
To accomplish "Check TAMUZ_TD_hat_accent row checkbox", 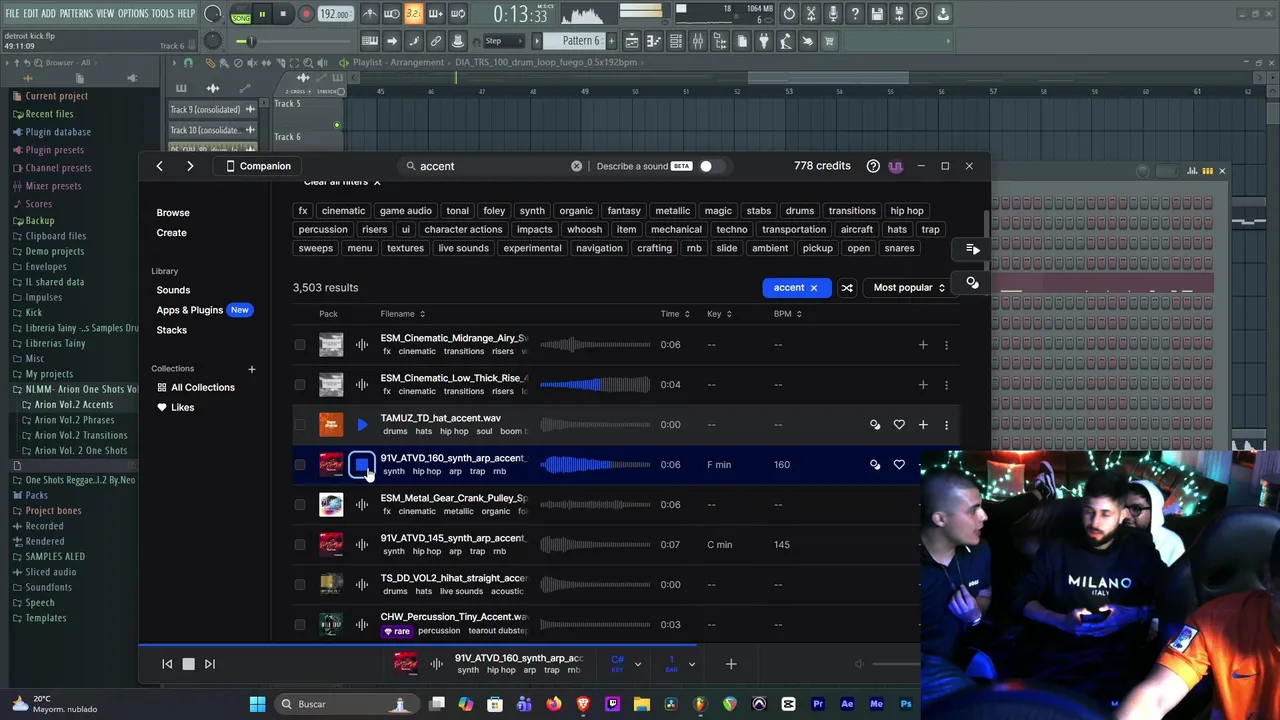I will pyautogui.click(x=300, y=425).
